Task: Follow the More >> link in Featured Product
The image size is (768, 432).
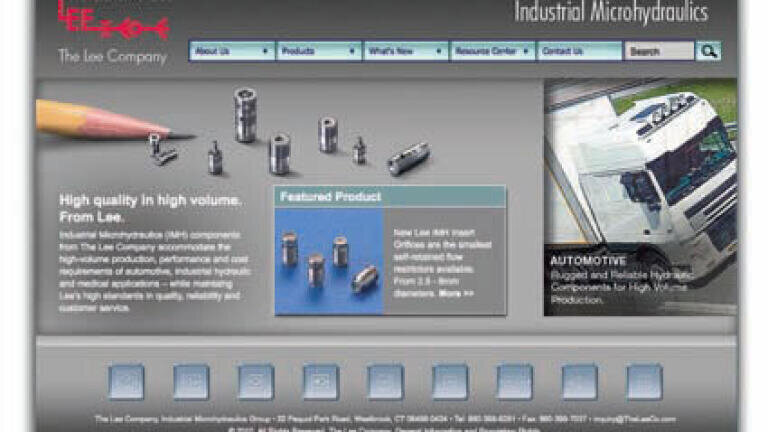Action: point(456,293)
